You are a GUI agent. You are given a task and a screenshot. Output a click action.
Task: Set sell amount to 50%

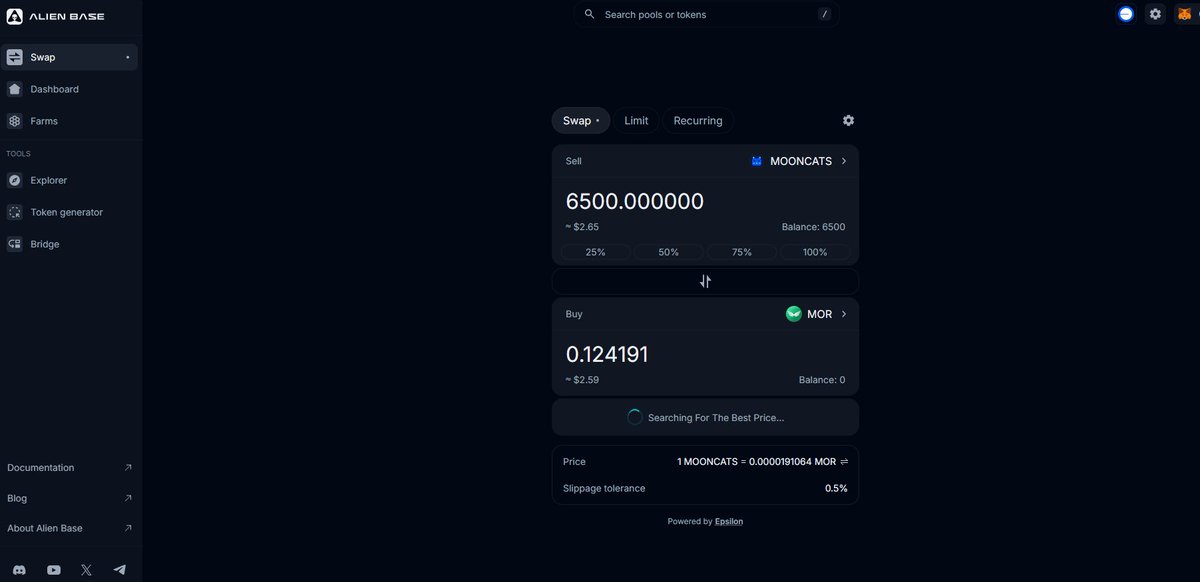(x=669, y=252)
